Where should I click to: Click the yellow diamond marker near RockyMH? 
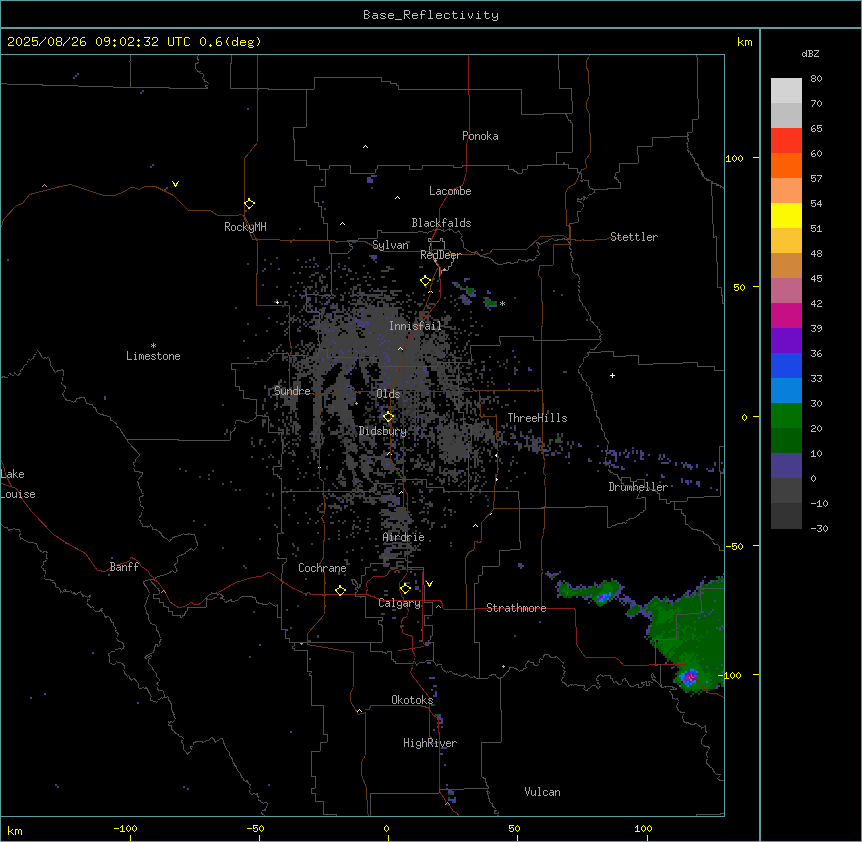pos(250,204)
